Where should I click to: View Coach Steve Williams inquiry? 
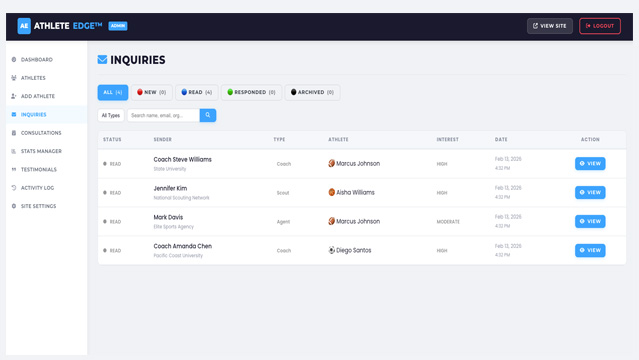pyautogui.click(x=590, y=163)
